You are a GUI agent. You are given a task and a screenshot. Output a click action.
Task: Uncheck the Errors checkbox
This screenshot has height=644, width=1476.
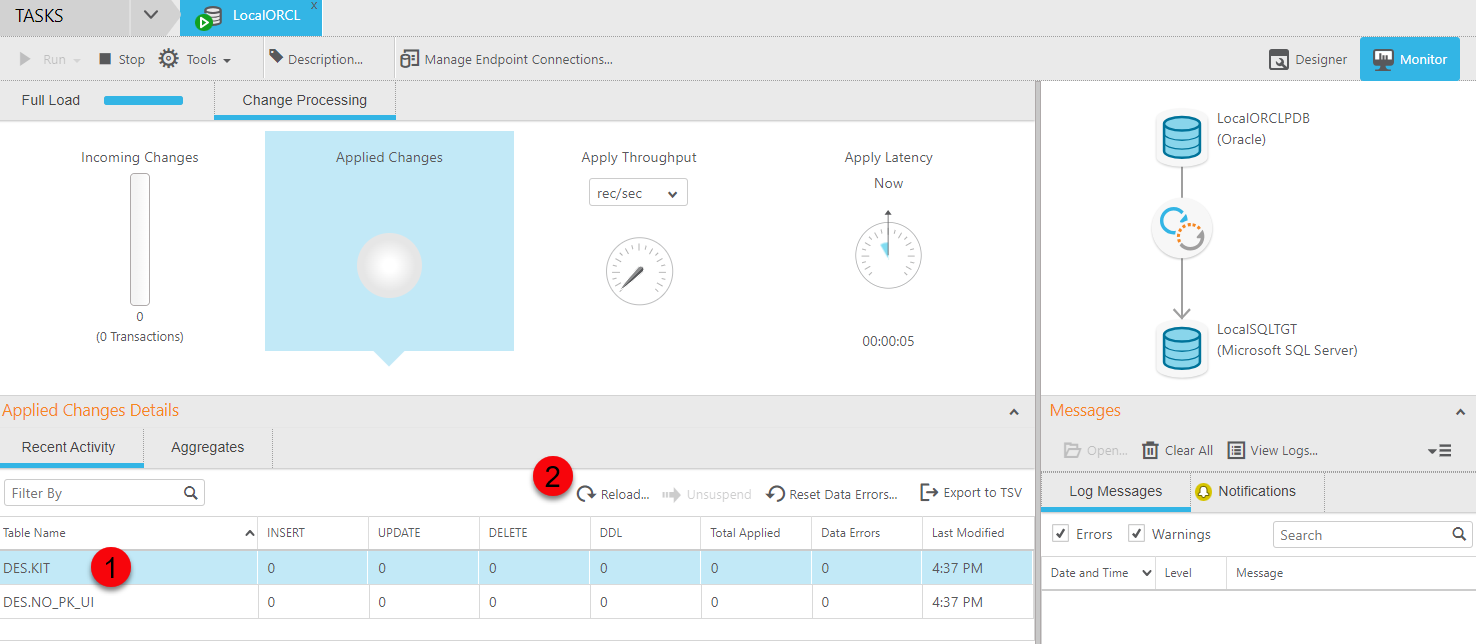1061,534
